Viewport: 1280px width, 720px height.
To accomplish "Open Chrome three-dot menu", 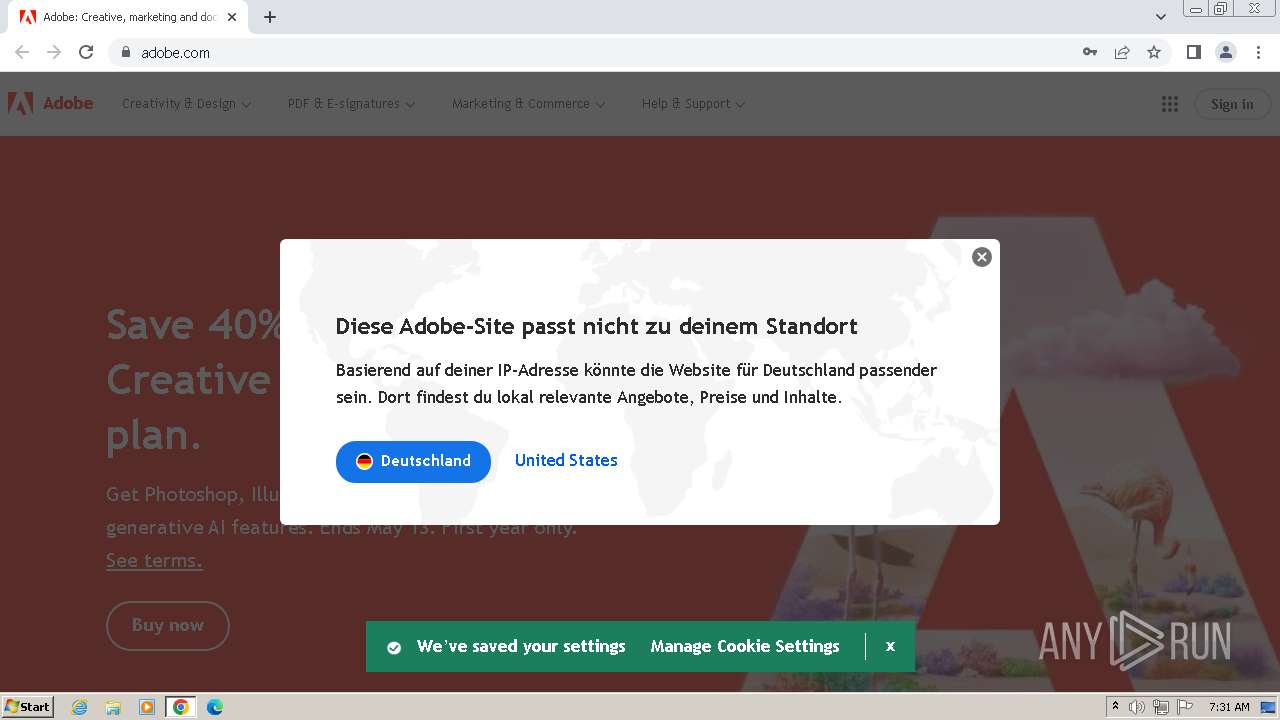I will pyautogui.click(x=1258, y=52).
